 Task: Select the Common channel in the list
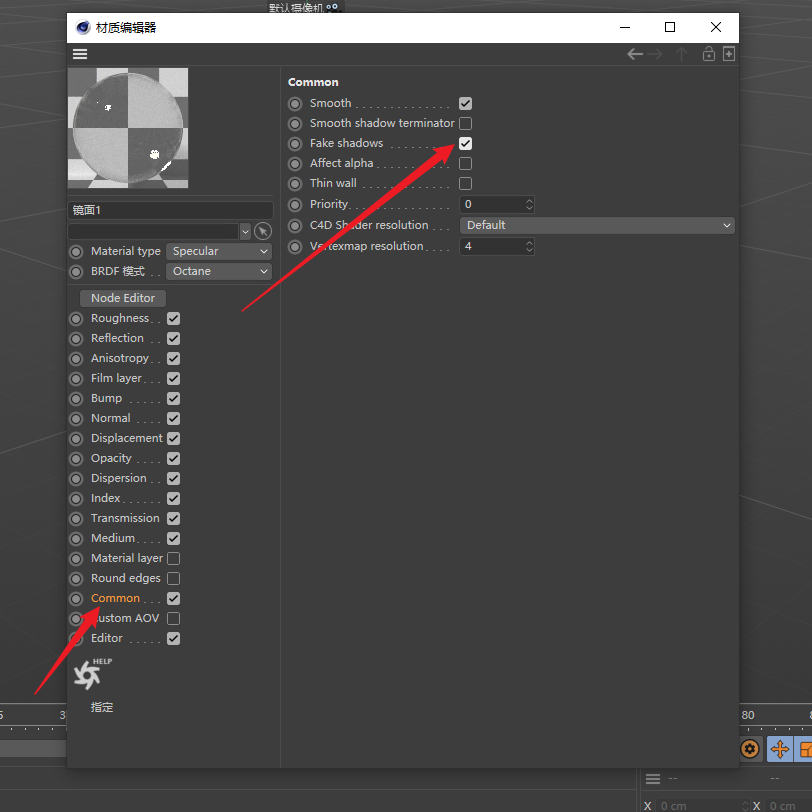(115, 598)
